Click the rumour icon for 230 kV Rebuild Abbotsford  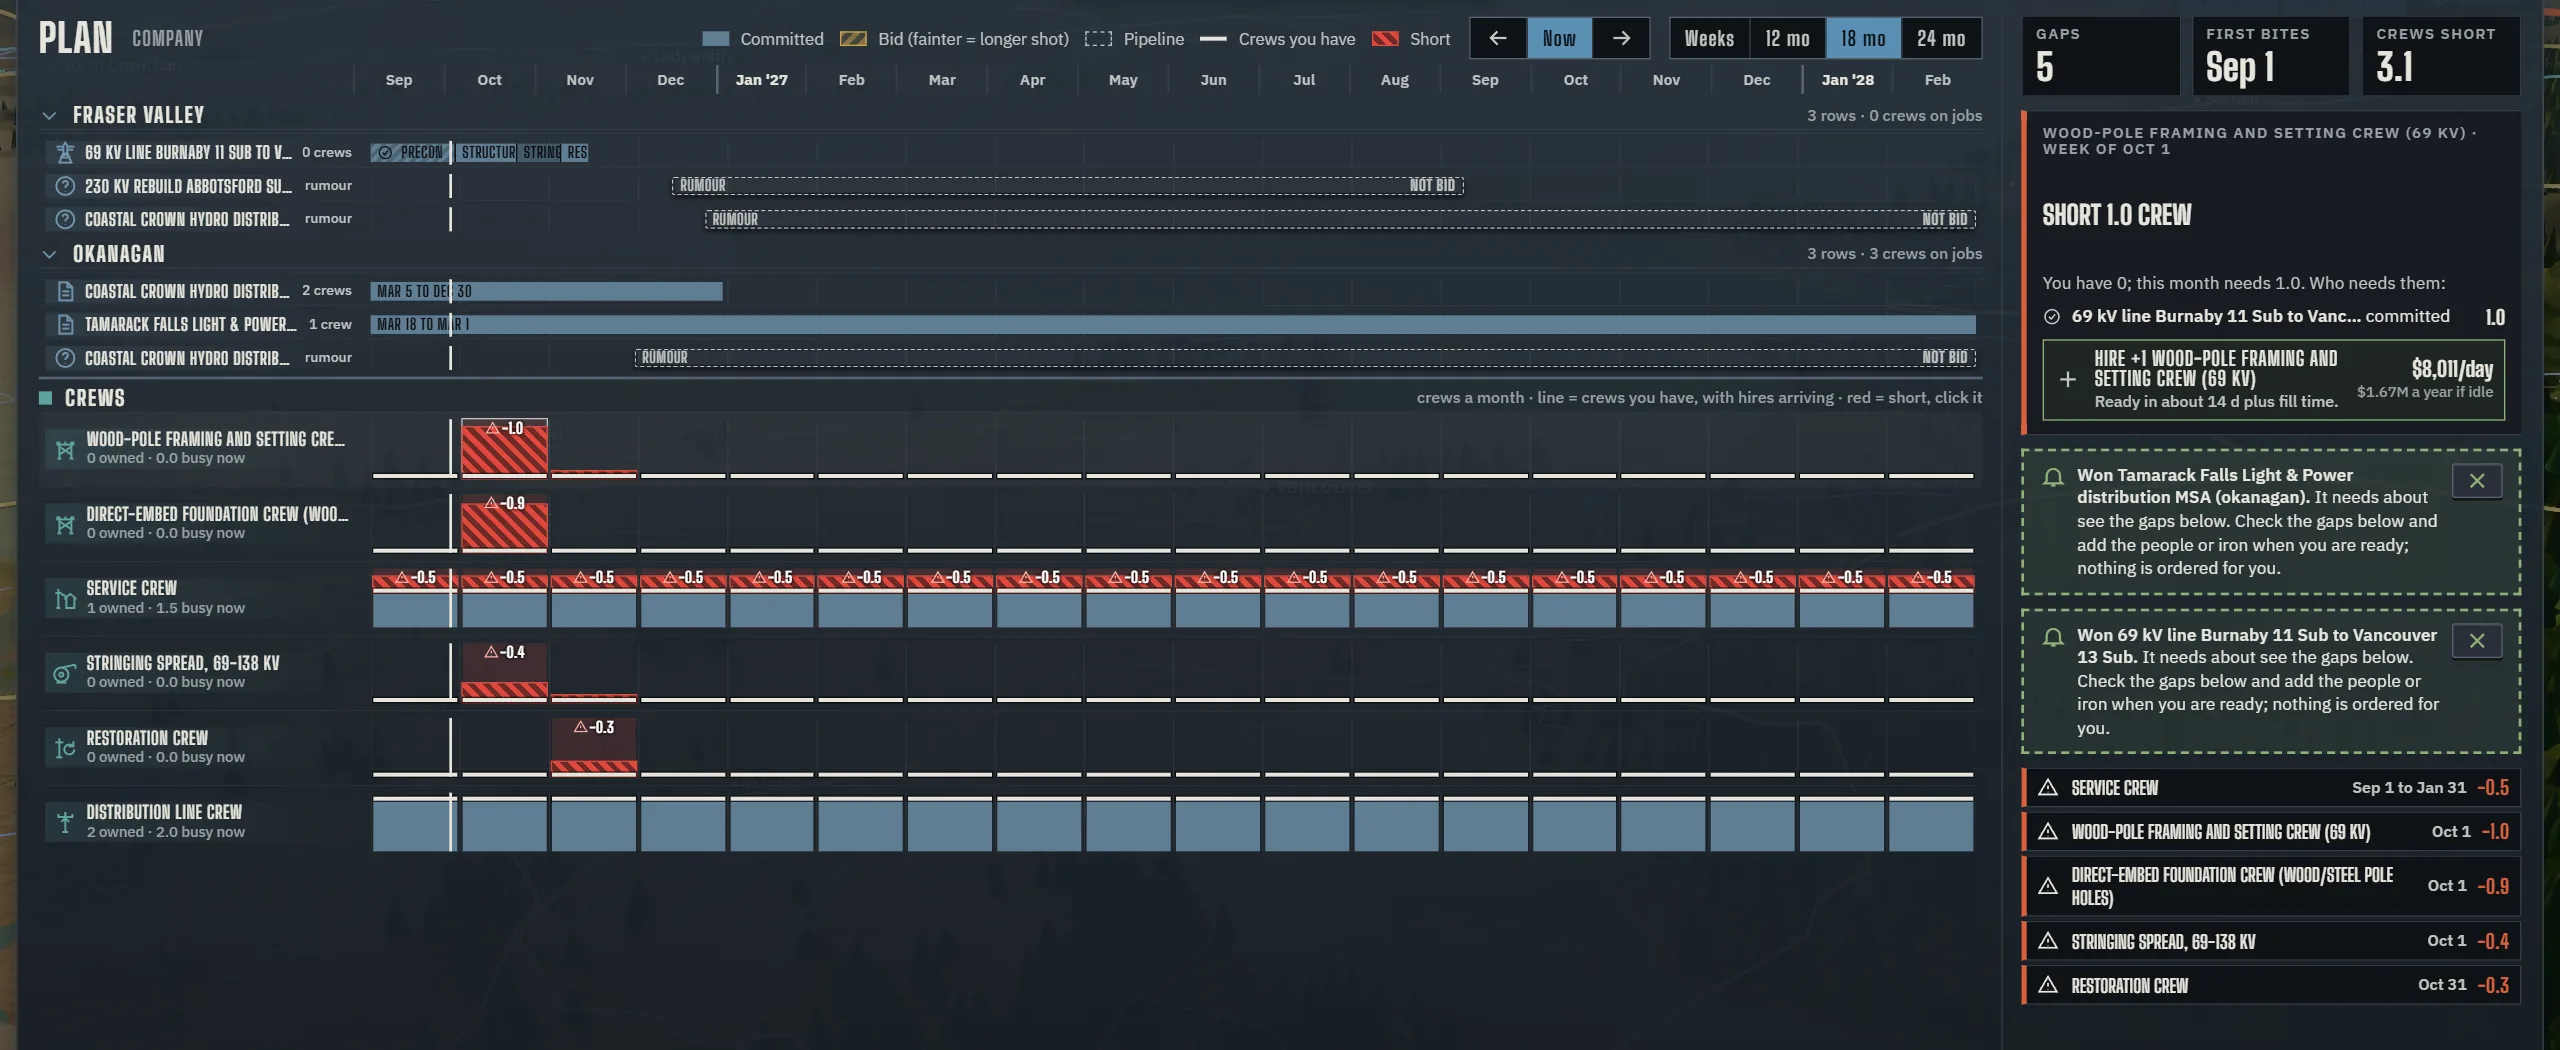[65, 186]
